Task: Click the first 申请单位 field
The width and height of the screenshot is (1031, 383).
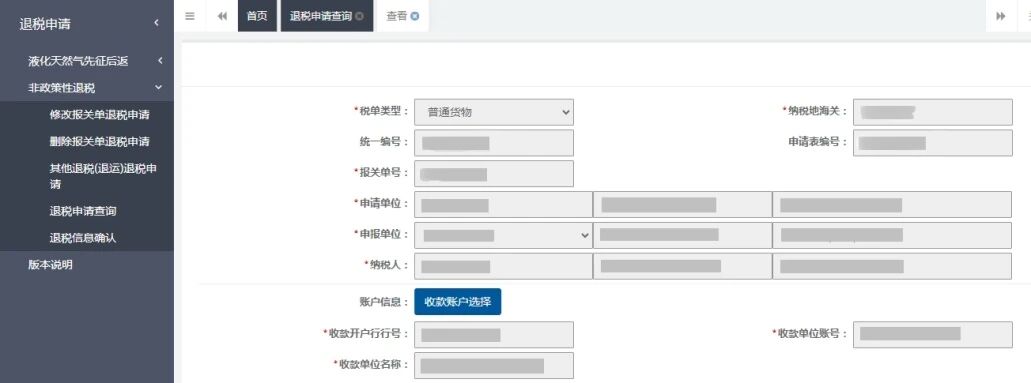Action: pos(504,205)
